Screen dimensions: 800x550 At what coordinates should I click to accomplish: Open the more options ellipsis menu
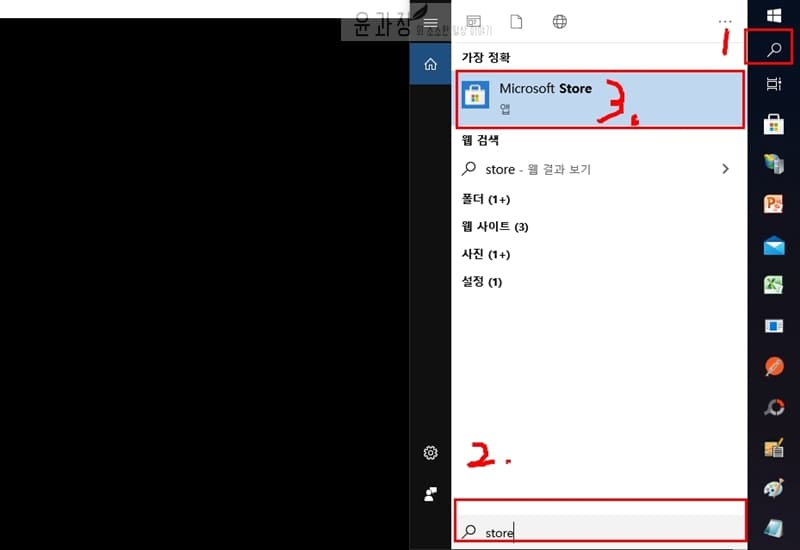coord(725,21)
